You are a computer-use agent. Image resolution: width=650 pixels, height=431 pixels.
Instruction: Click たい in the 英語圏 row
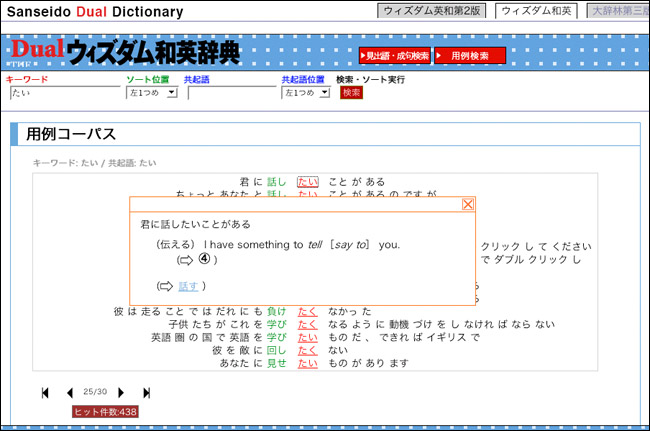[308, 338]
